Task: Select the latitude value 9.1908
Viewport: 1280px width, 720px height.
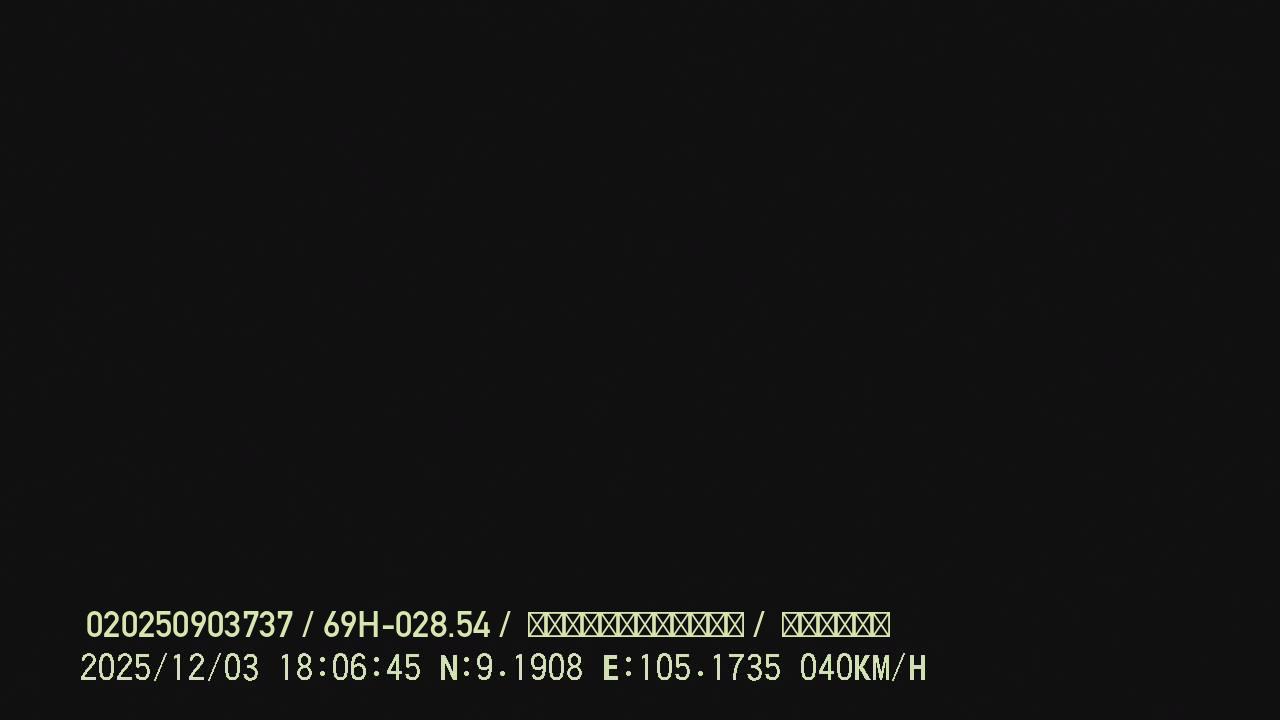Action: 529,668
